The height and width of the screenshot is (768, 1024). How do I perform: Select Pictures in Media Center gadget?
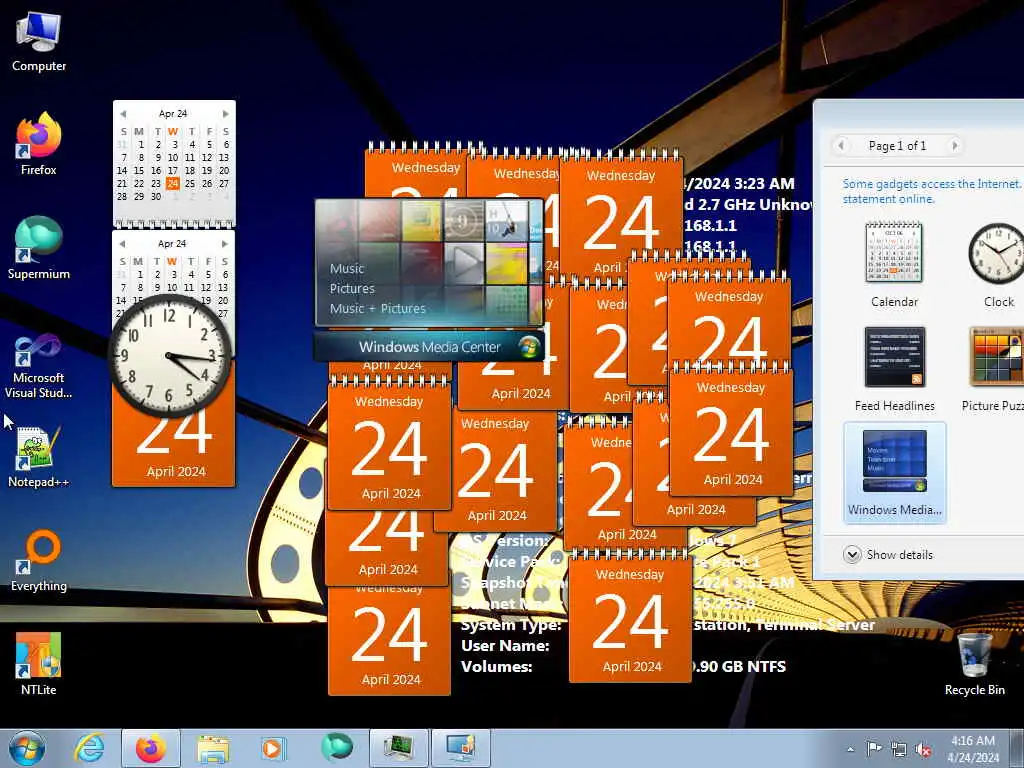click(352, 289)
